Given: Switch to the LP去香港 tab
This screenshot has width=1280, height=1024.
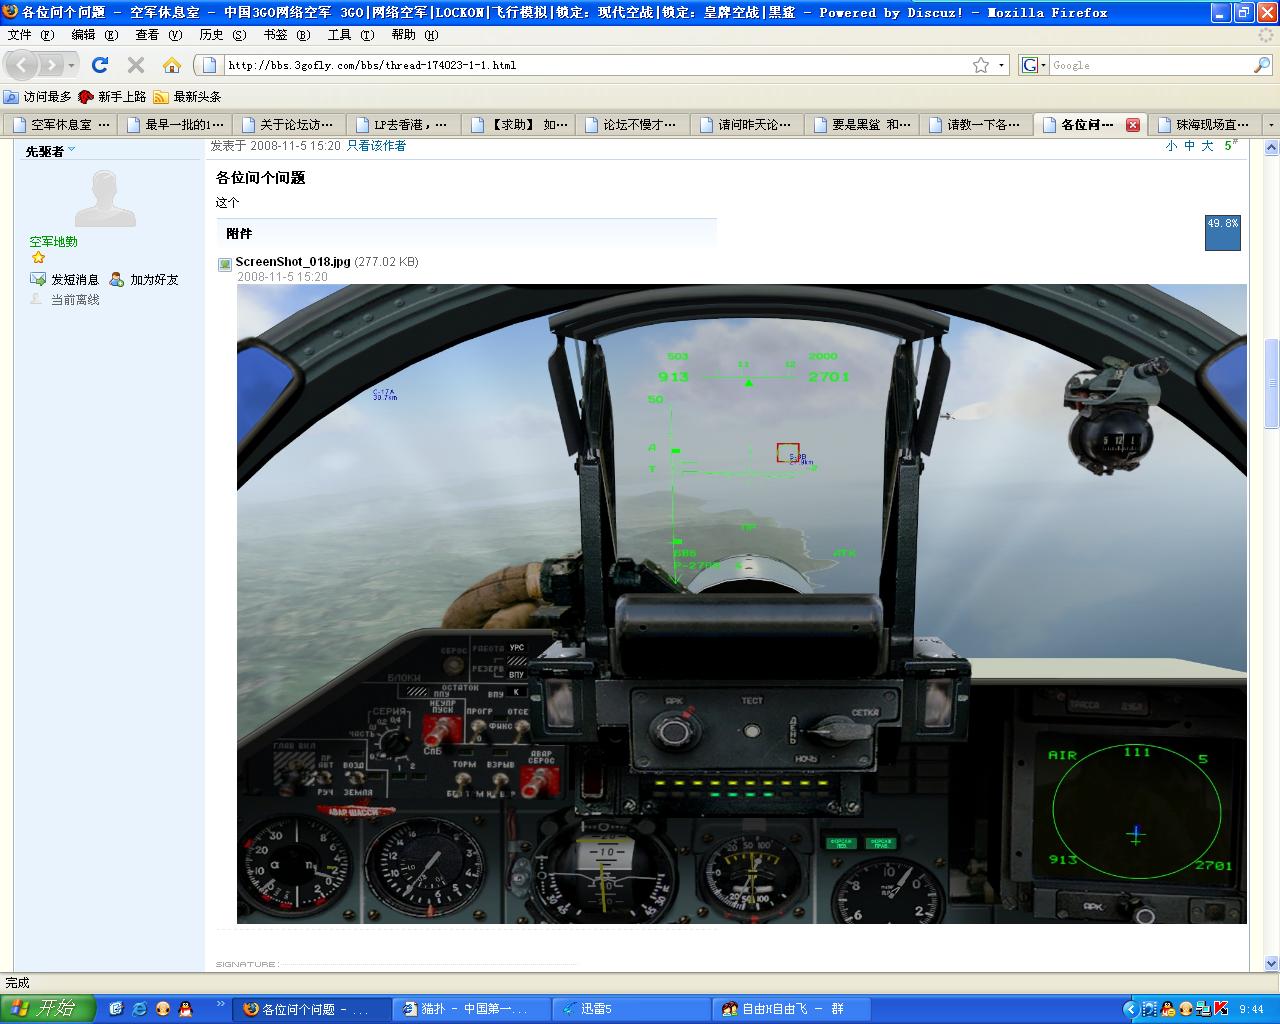Looking at the screenshot, I should [404, 125].
